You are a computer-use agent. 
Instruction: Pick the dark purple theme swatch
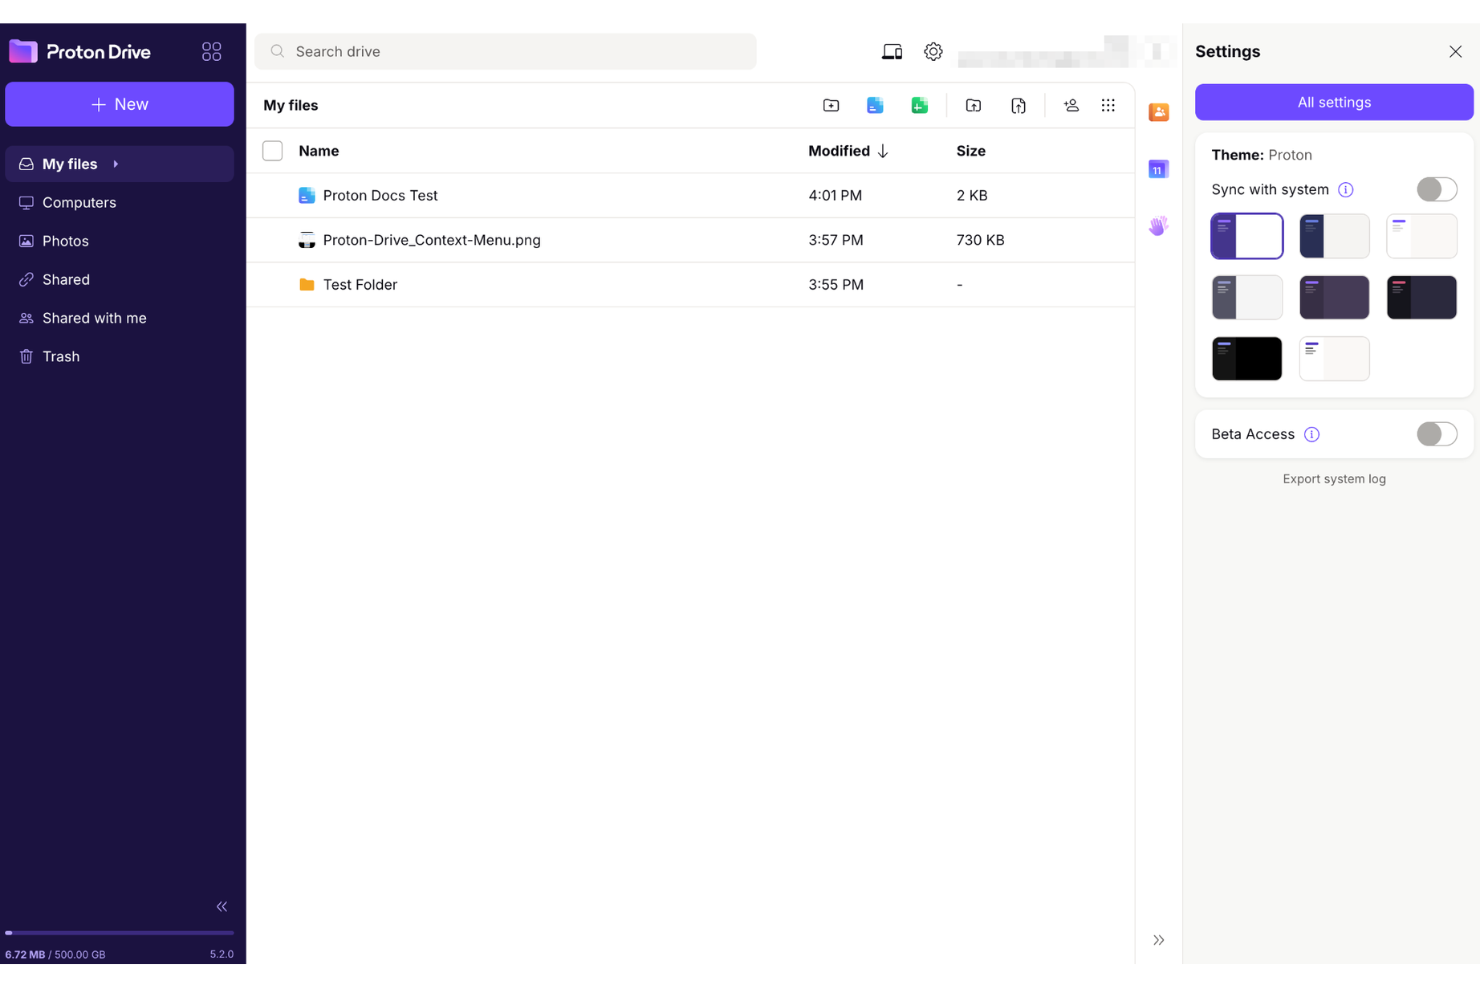(x=1334, y=297)
